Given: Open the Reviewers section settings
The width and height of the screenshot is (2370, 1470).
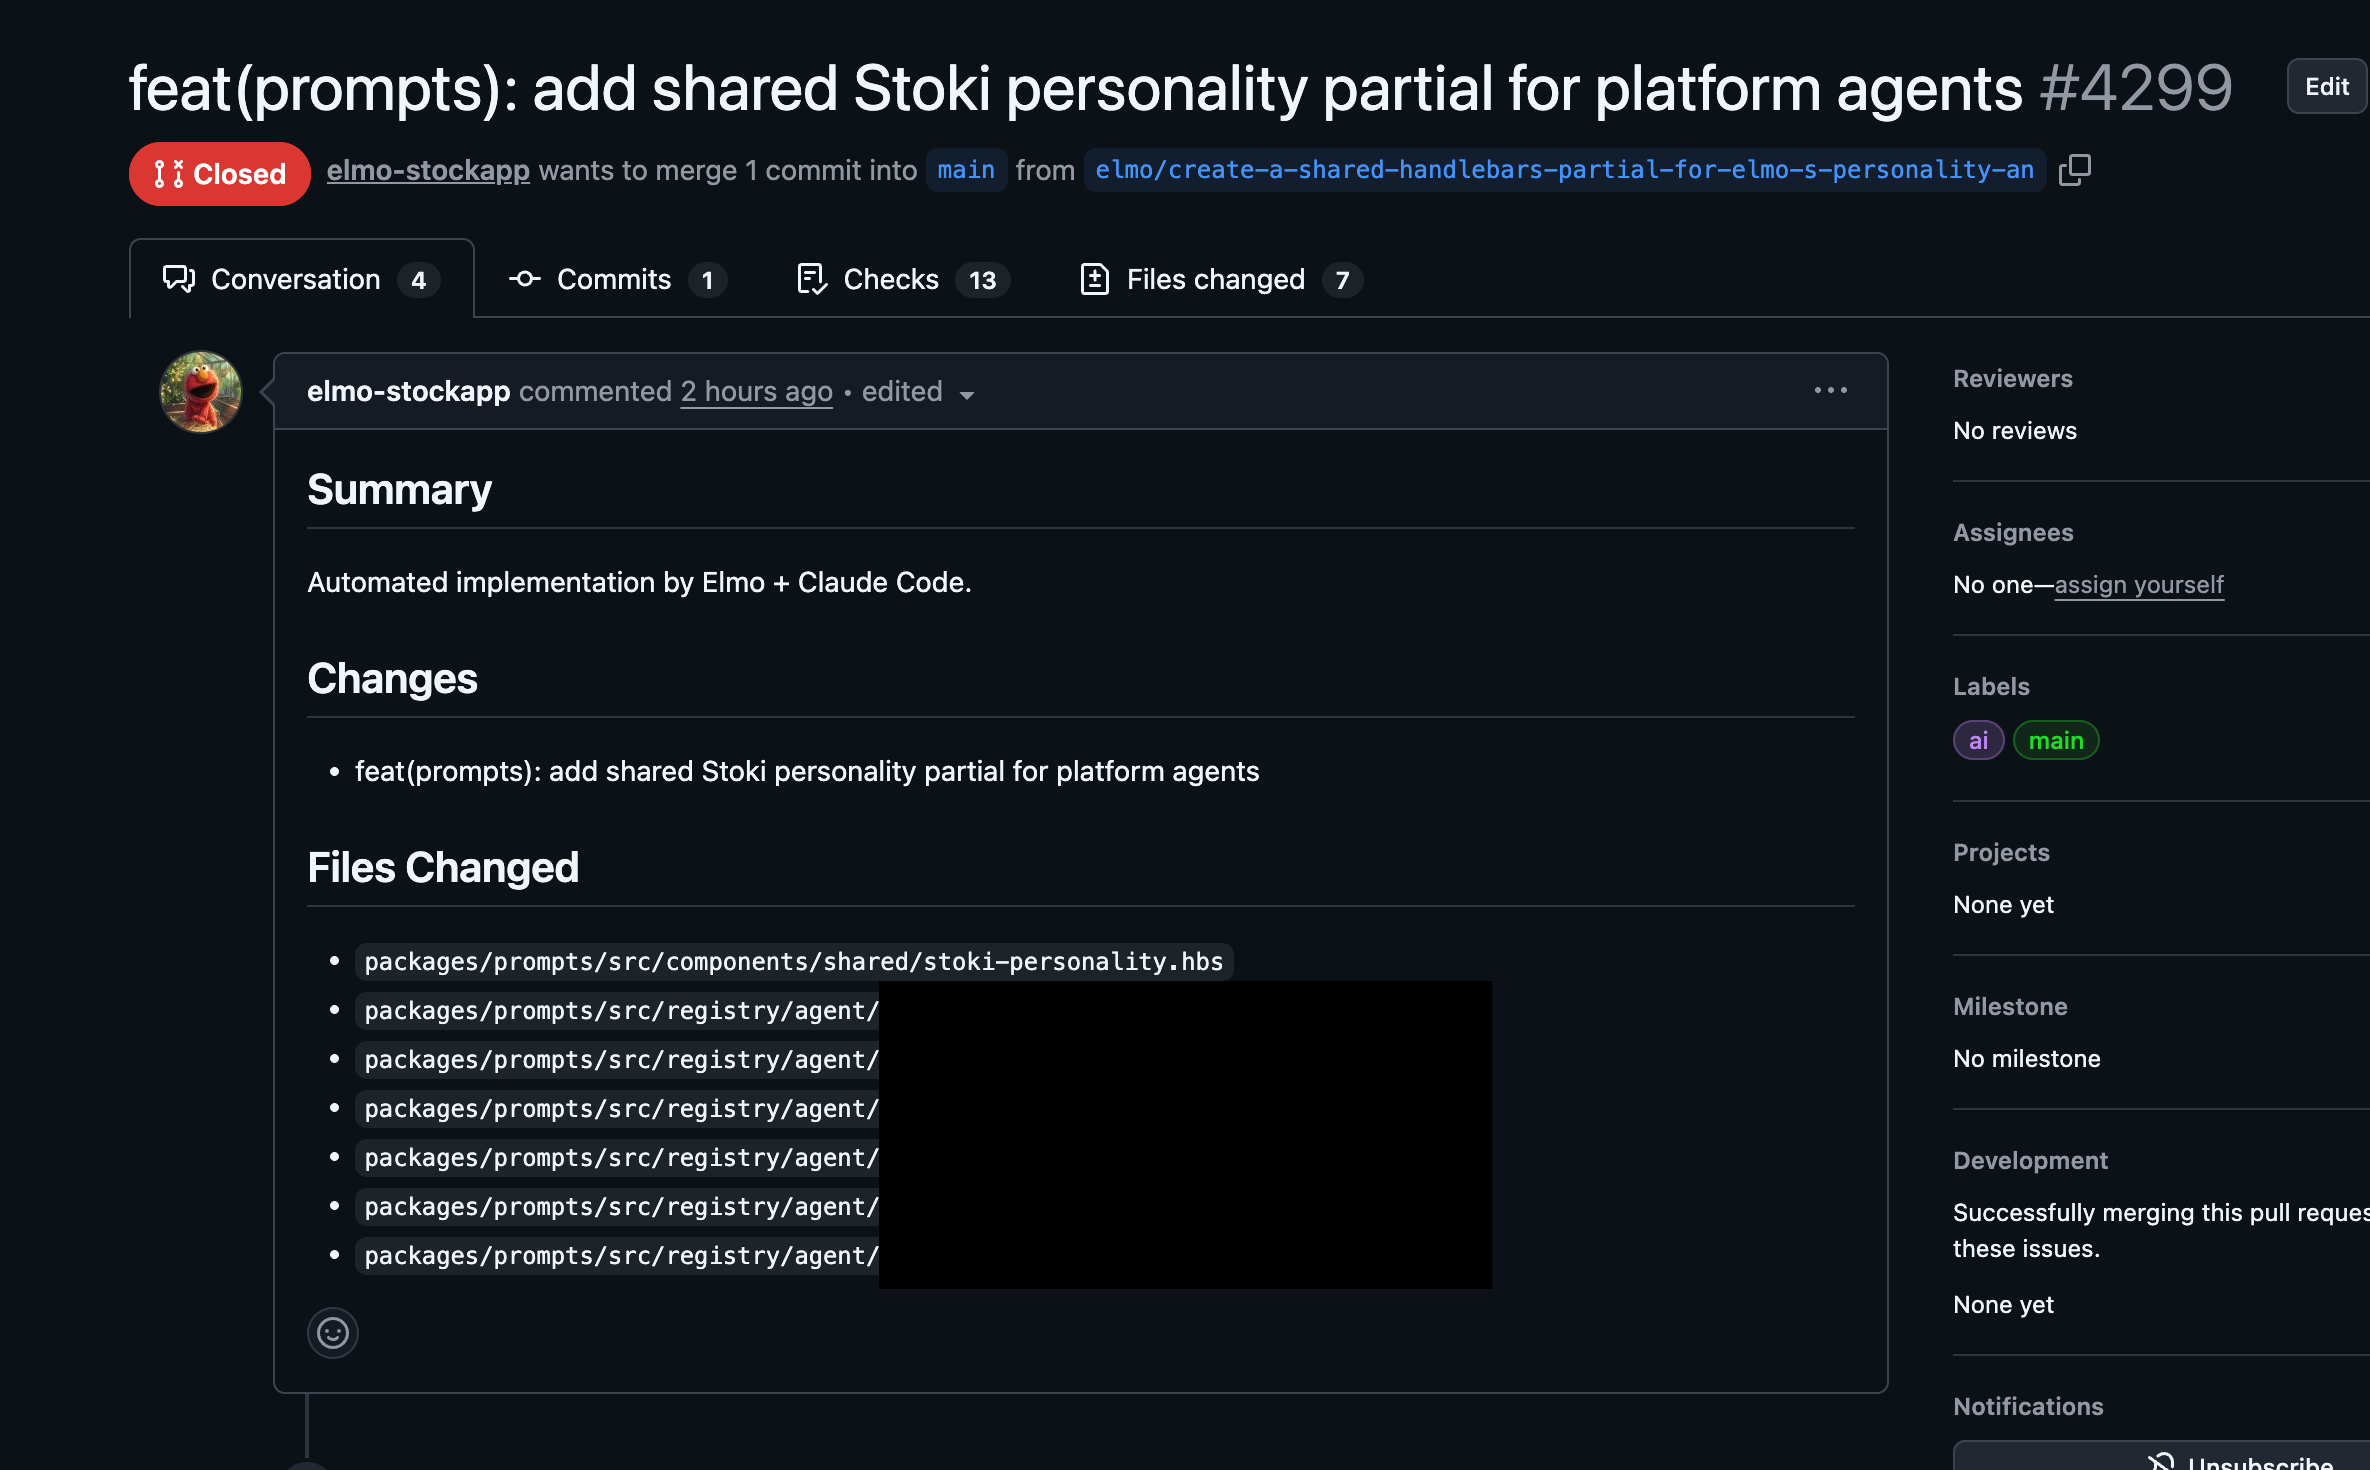Looking at the screenshot, I should coord(2012,379).
